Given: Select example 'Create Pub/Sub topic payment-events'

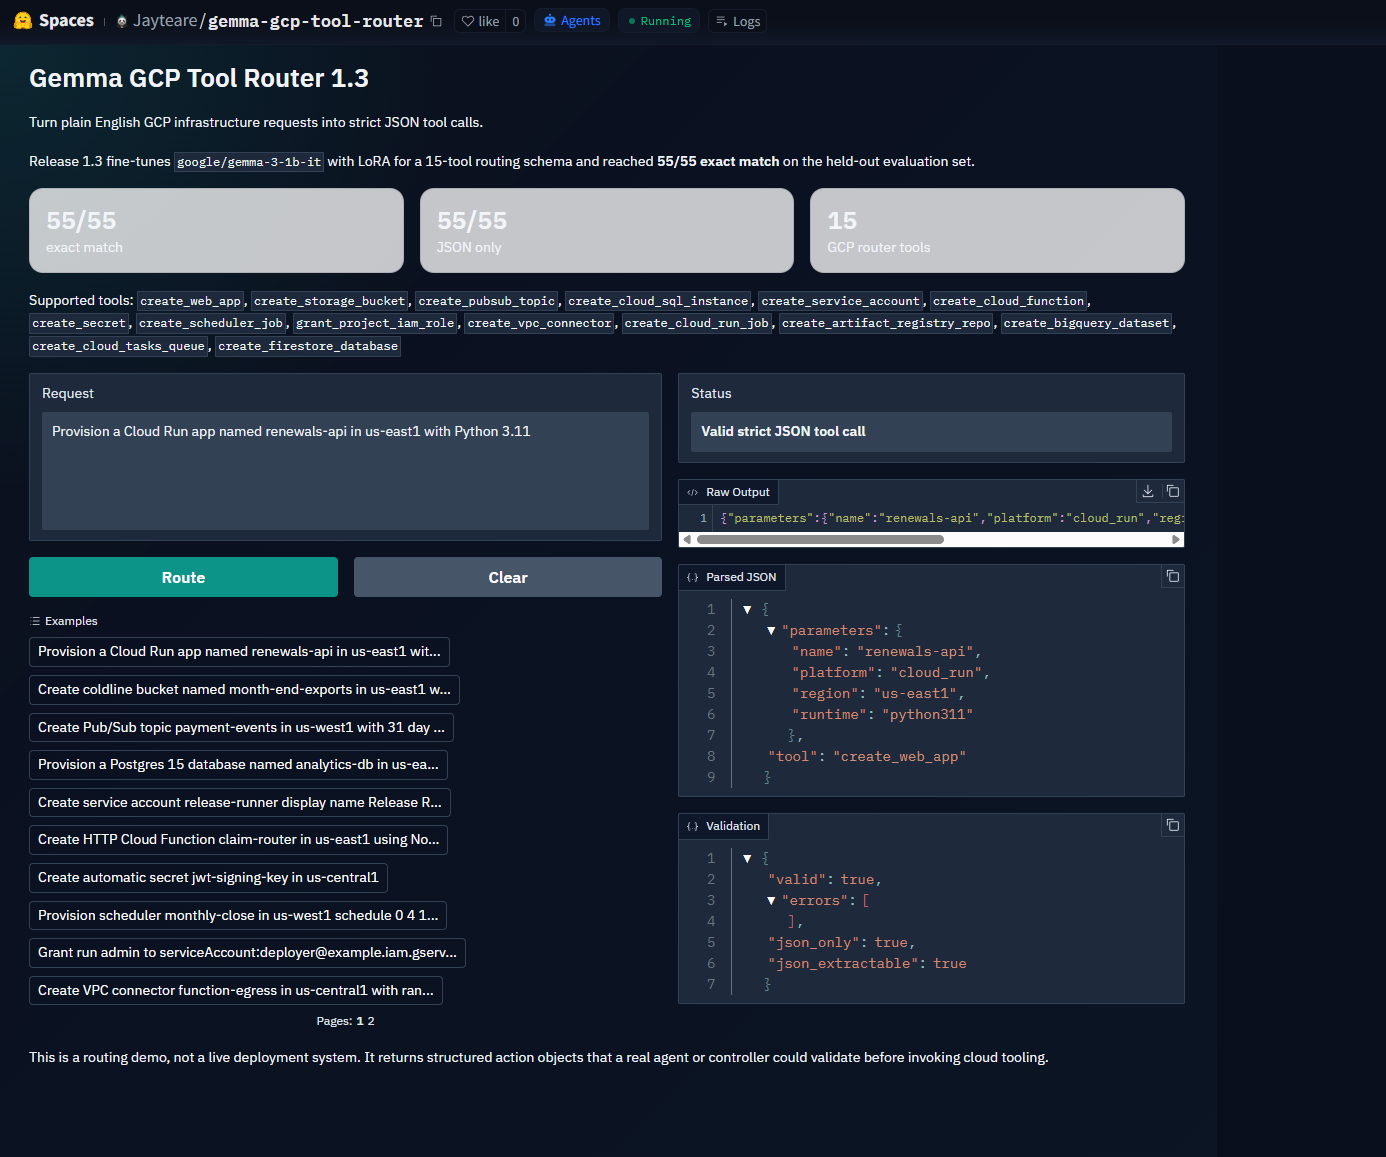Looking at the screenshot, I should (x=241, y=727).
